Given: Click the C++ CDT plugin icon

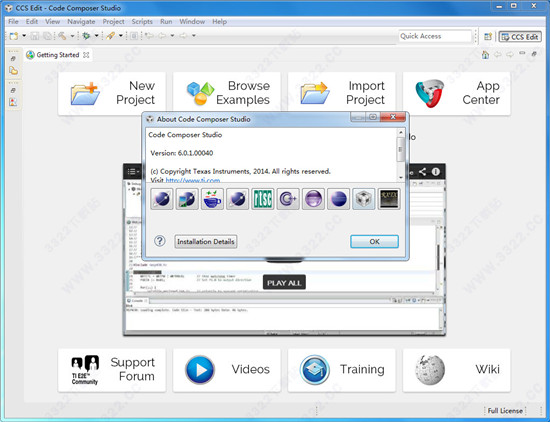Looking at the screenshot, I should 288,199.
